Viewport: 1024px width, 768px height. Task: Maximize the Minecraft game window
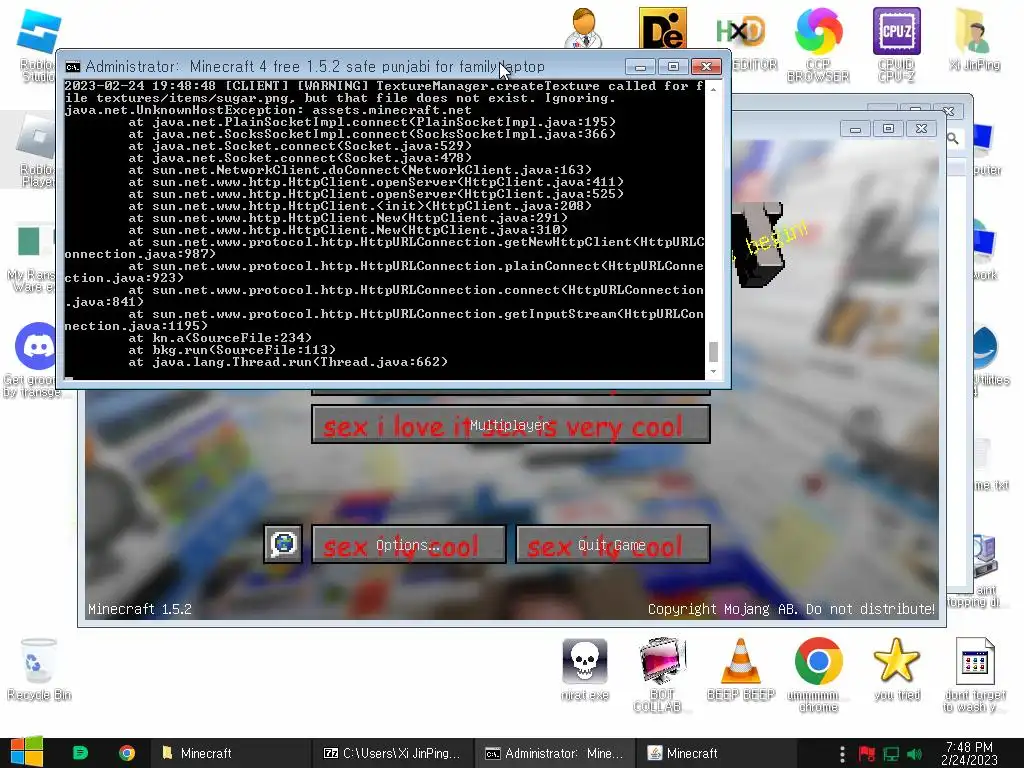pos(888,129)
